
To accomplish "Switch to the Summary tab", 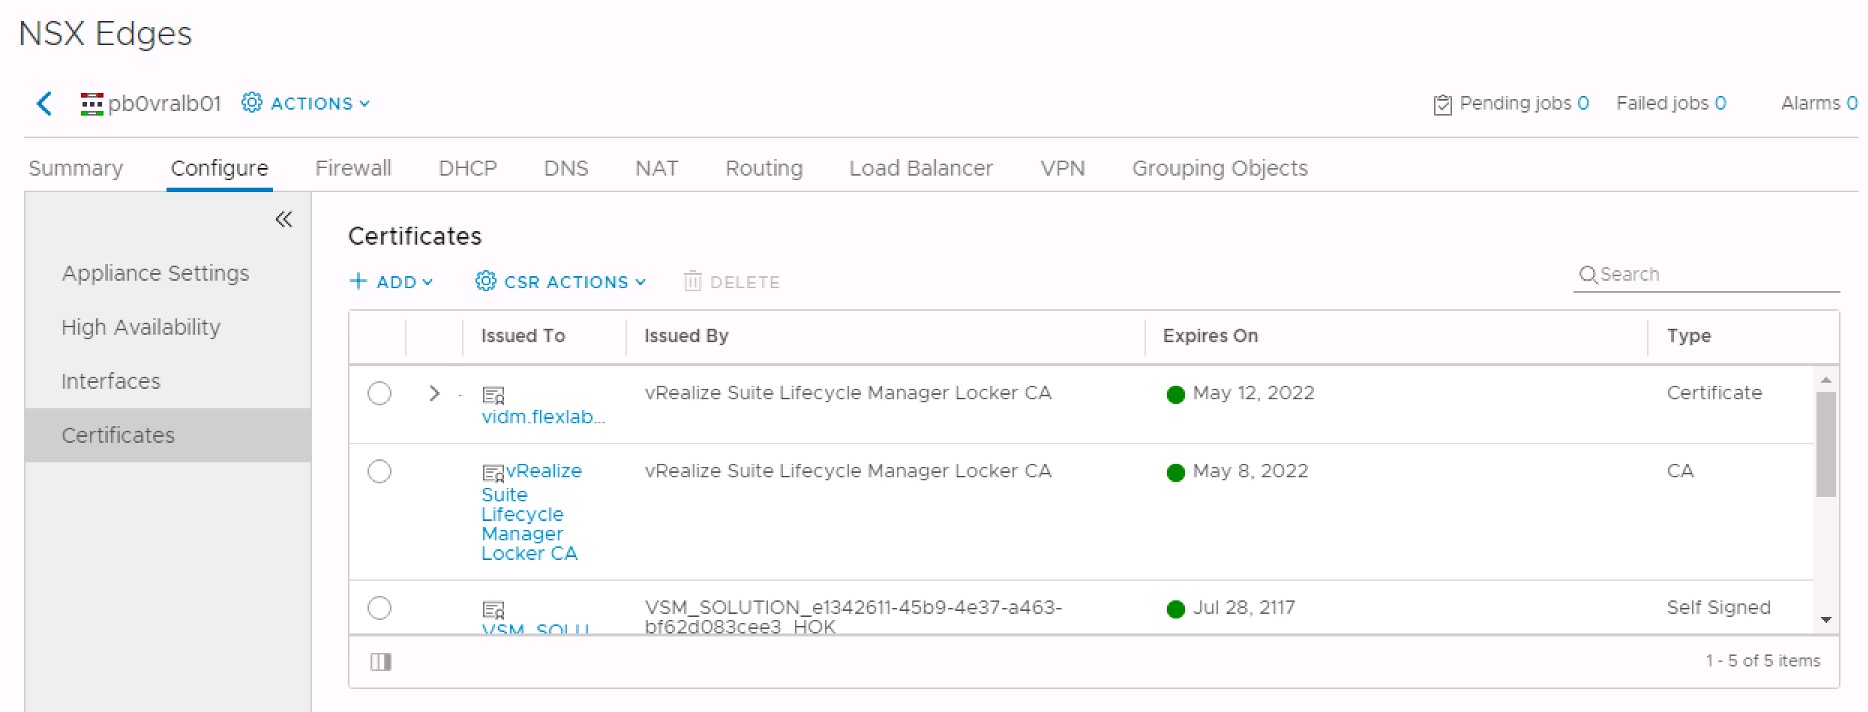I will click(x=76, y=168).
